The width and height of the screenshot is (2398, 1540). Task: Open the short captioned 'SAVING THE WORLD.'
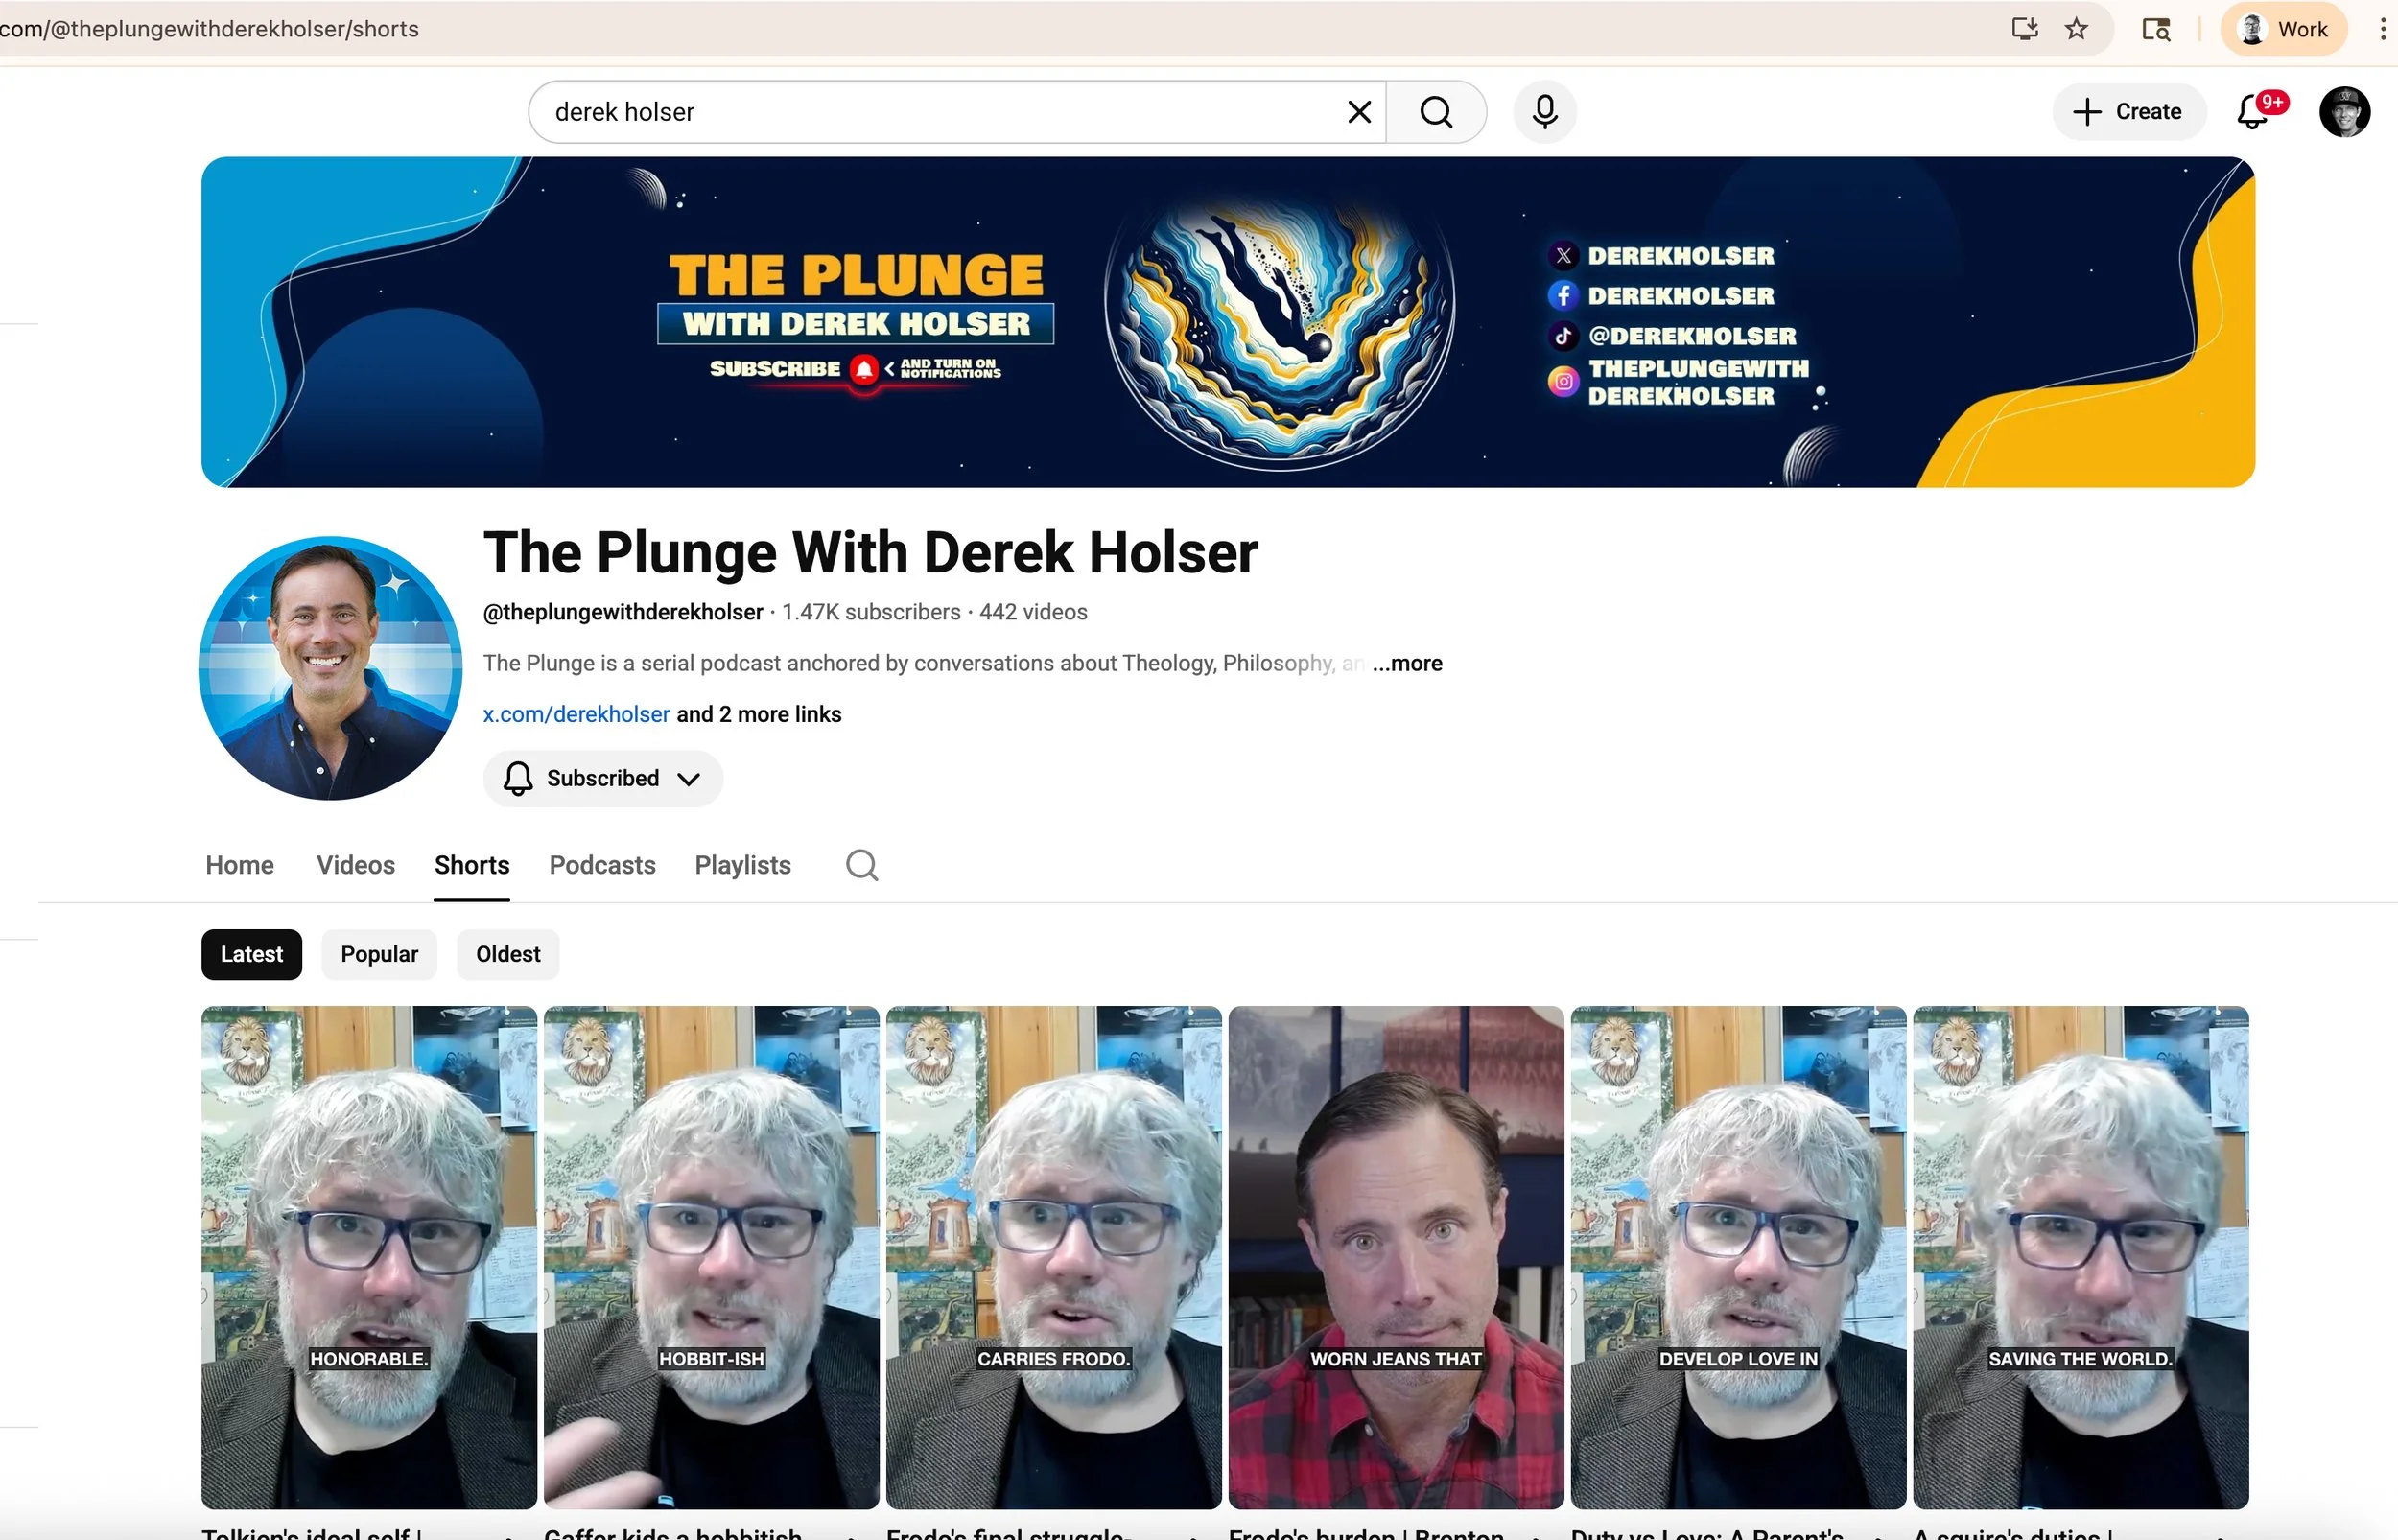pos(2081,1257)
